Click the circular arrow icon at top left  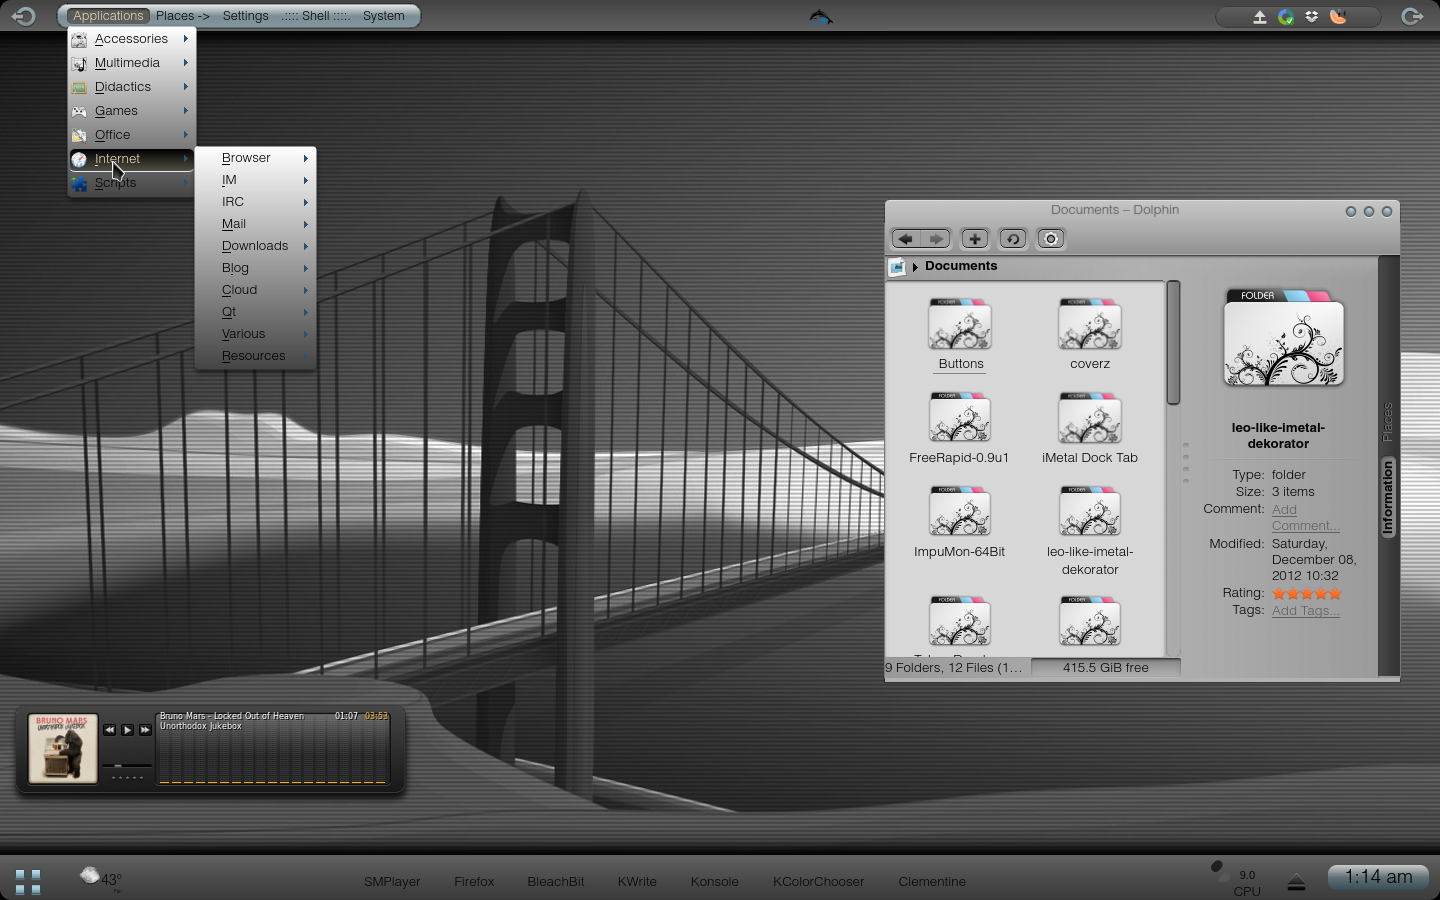(23, 16)
